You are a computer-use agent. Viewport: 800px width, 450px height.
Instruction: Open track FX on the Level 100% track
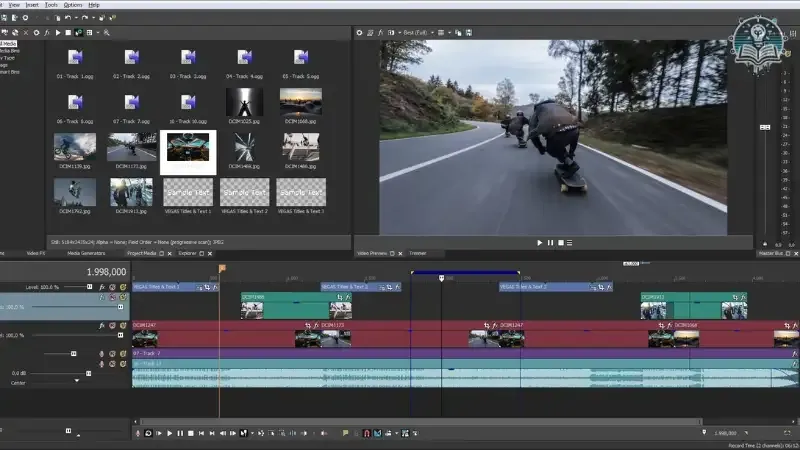[102, 287]
